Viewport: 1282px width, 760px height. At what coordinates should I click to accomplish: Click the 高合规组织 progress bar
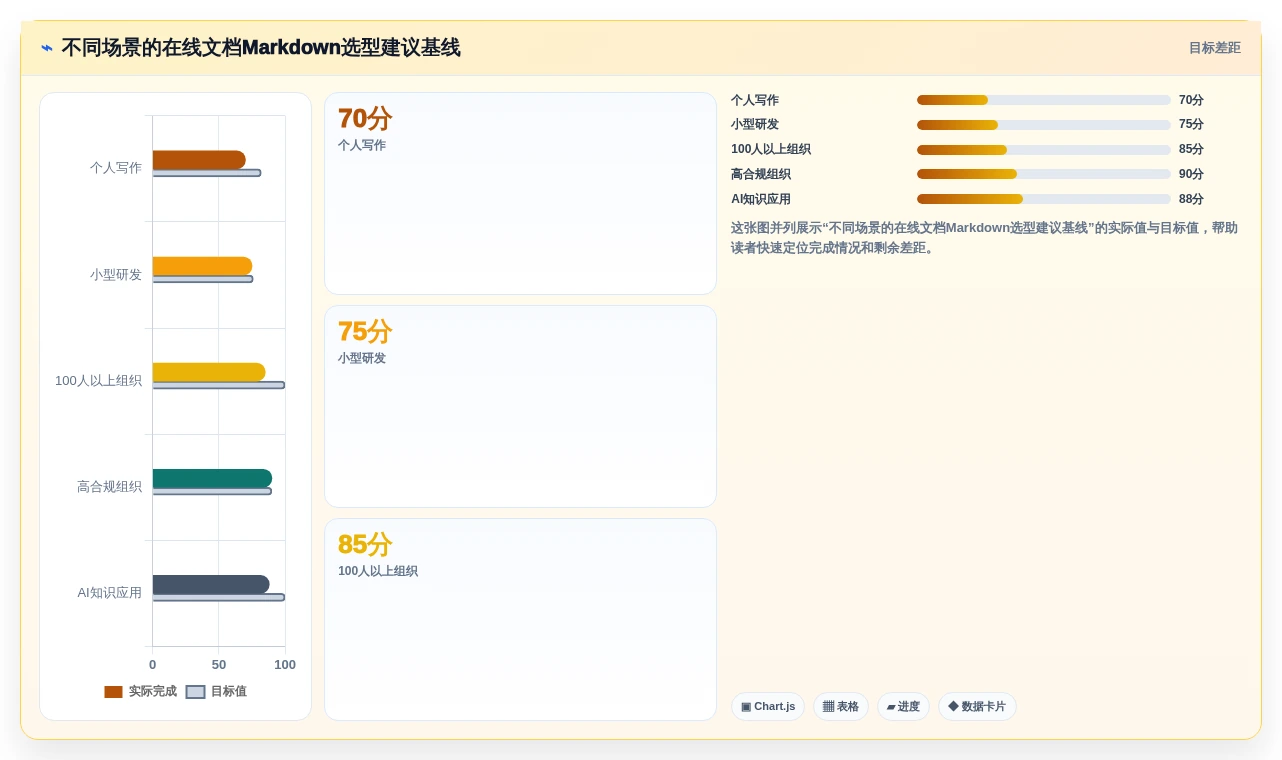tap(1043, 174)
